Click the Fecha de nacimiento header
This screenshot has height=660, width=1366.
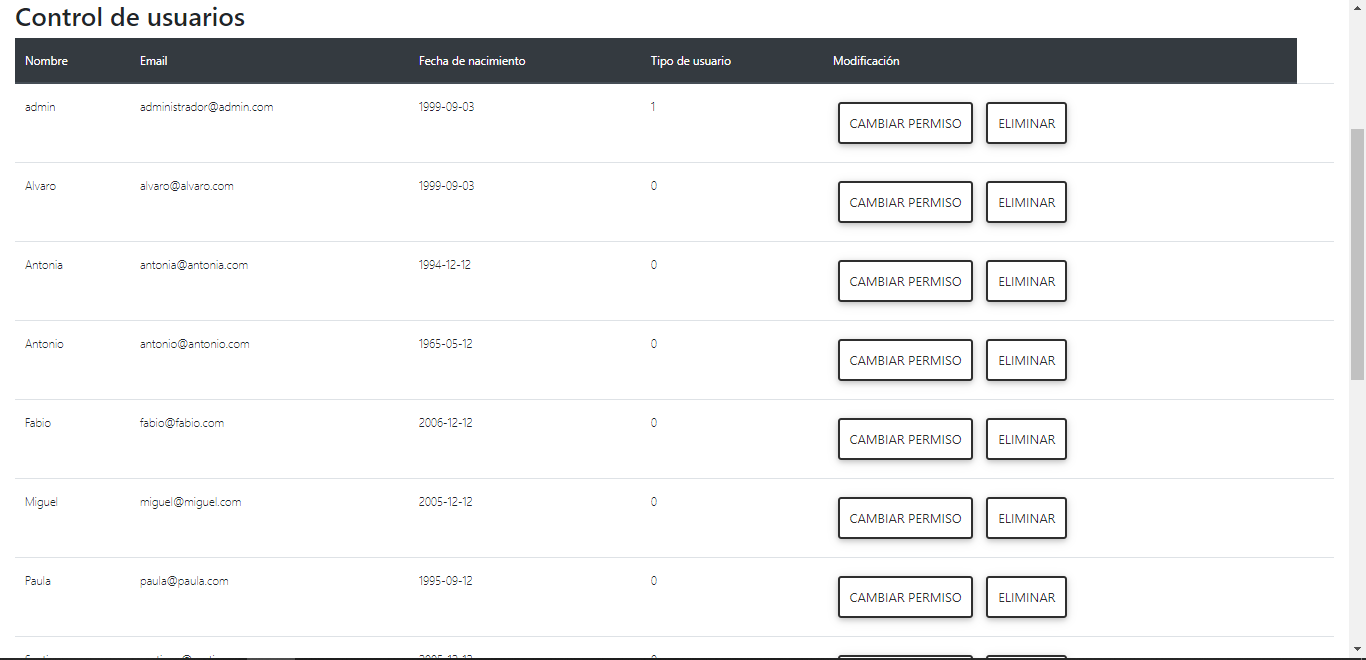point(472,61)
